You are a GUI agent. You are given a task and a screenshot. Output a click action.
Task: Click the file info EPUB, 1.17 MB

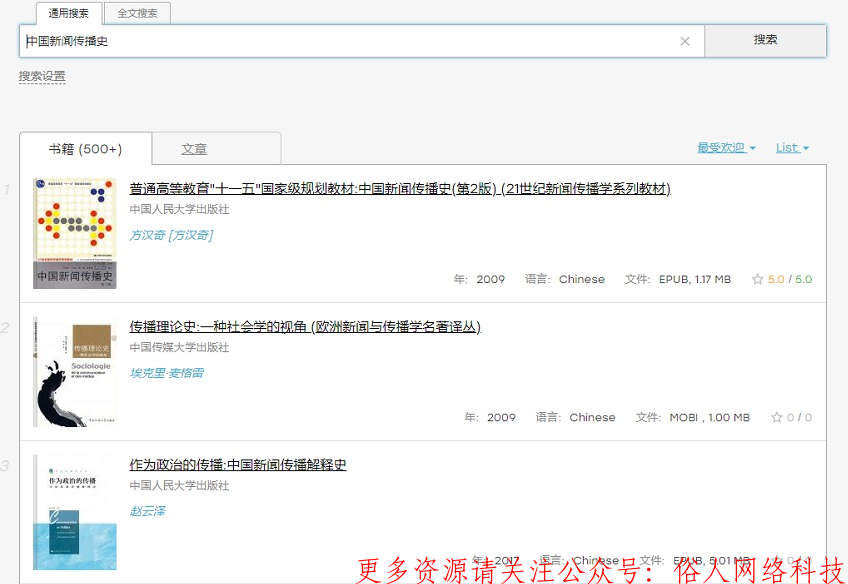coord(695,279)
